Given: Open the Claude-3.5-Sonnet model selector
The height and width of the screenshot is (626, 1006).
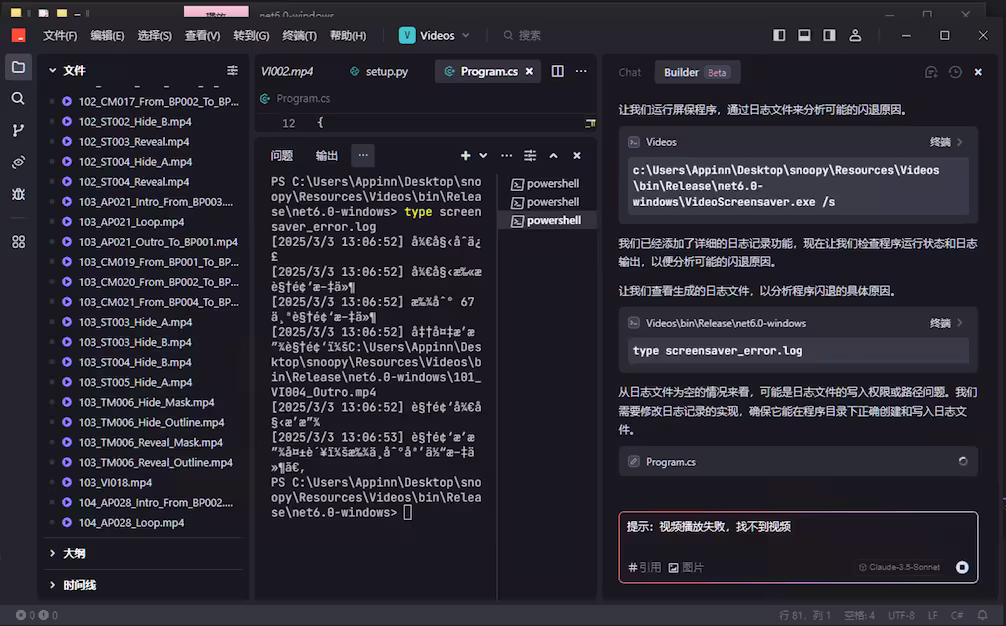Looking at the screenshot, I should 899,567.
